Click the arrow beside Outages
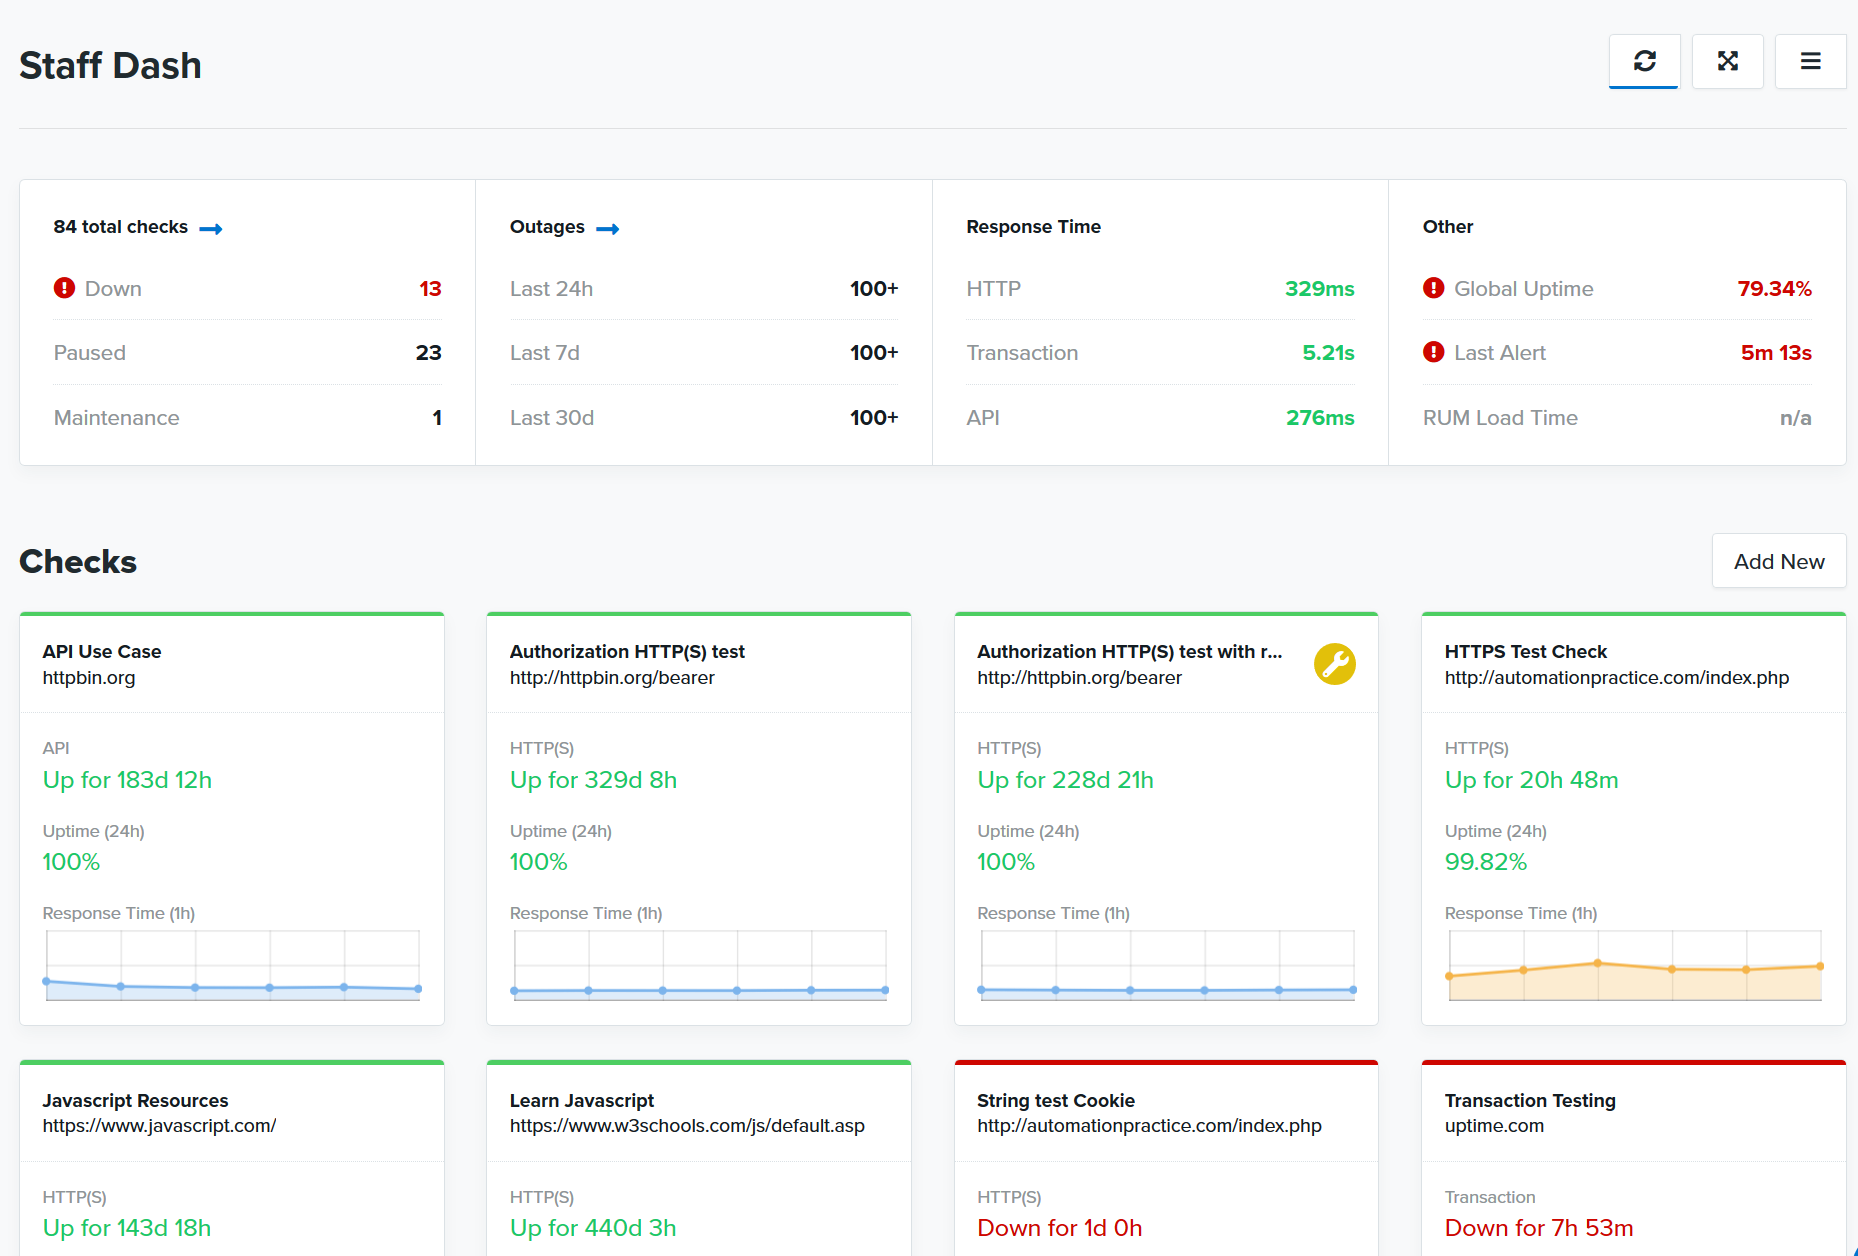Image resolution: width=1858 pixels, height=1256 pixels. click(x=607, y=229)
